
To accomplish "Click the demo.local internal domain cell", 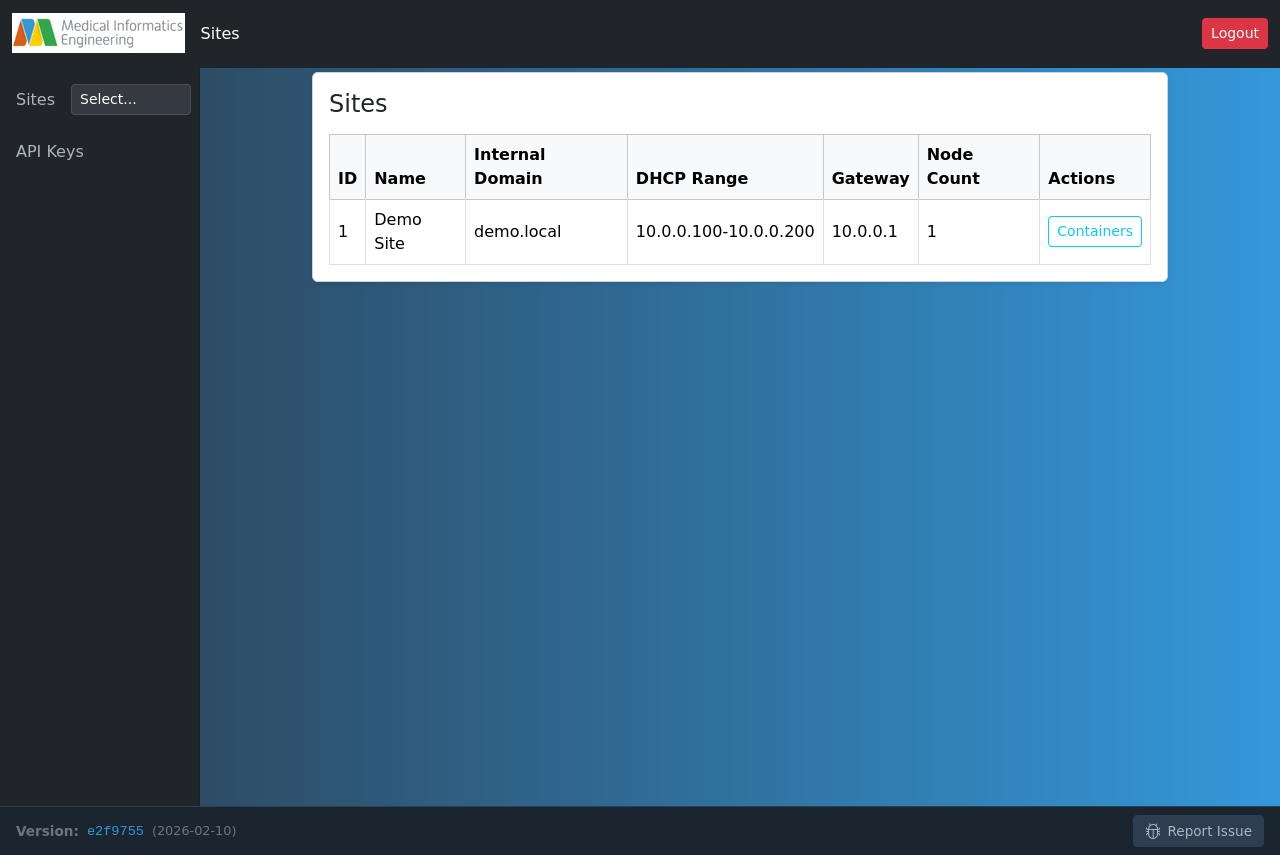I will click(517, 231).
